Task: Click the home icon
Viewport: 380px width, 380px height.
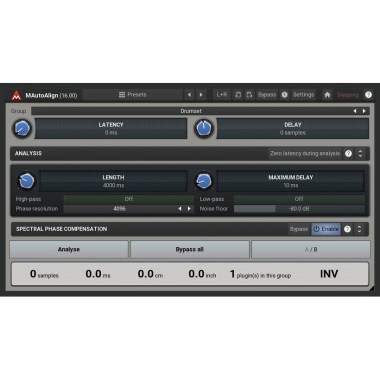Action: point(327,95)
